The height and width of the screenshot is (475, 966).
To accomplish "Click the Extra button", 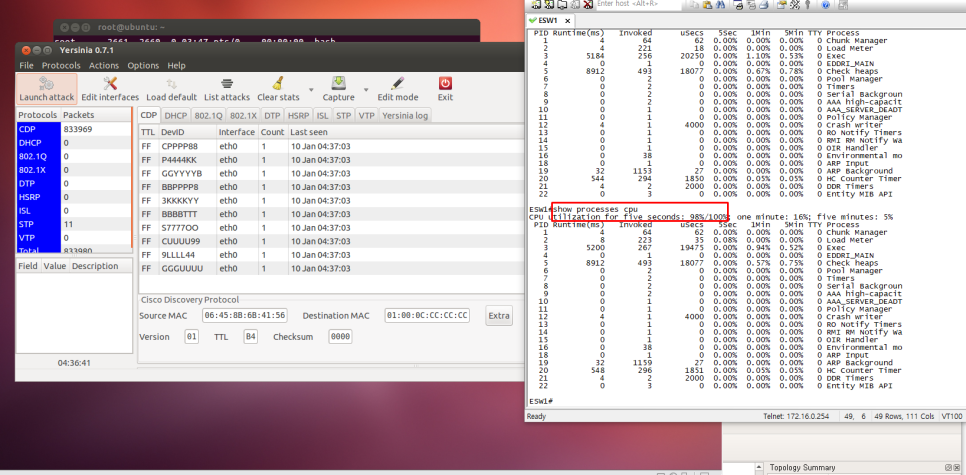I will click(498, 315).
